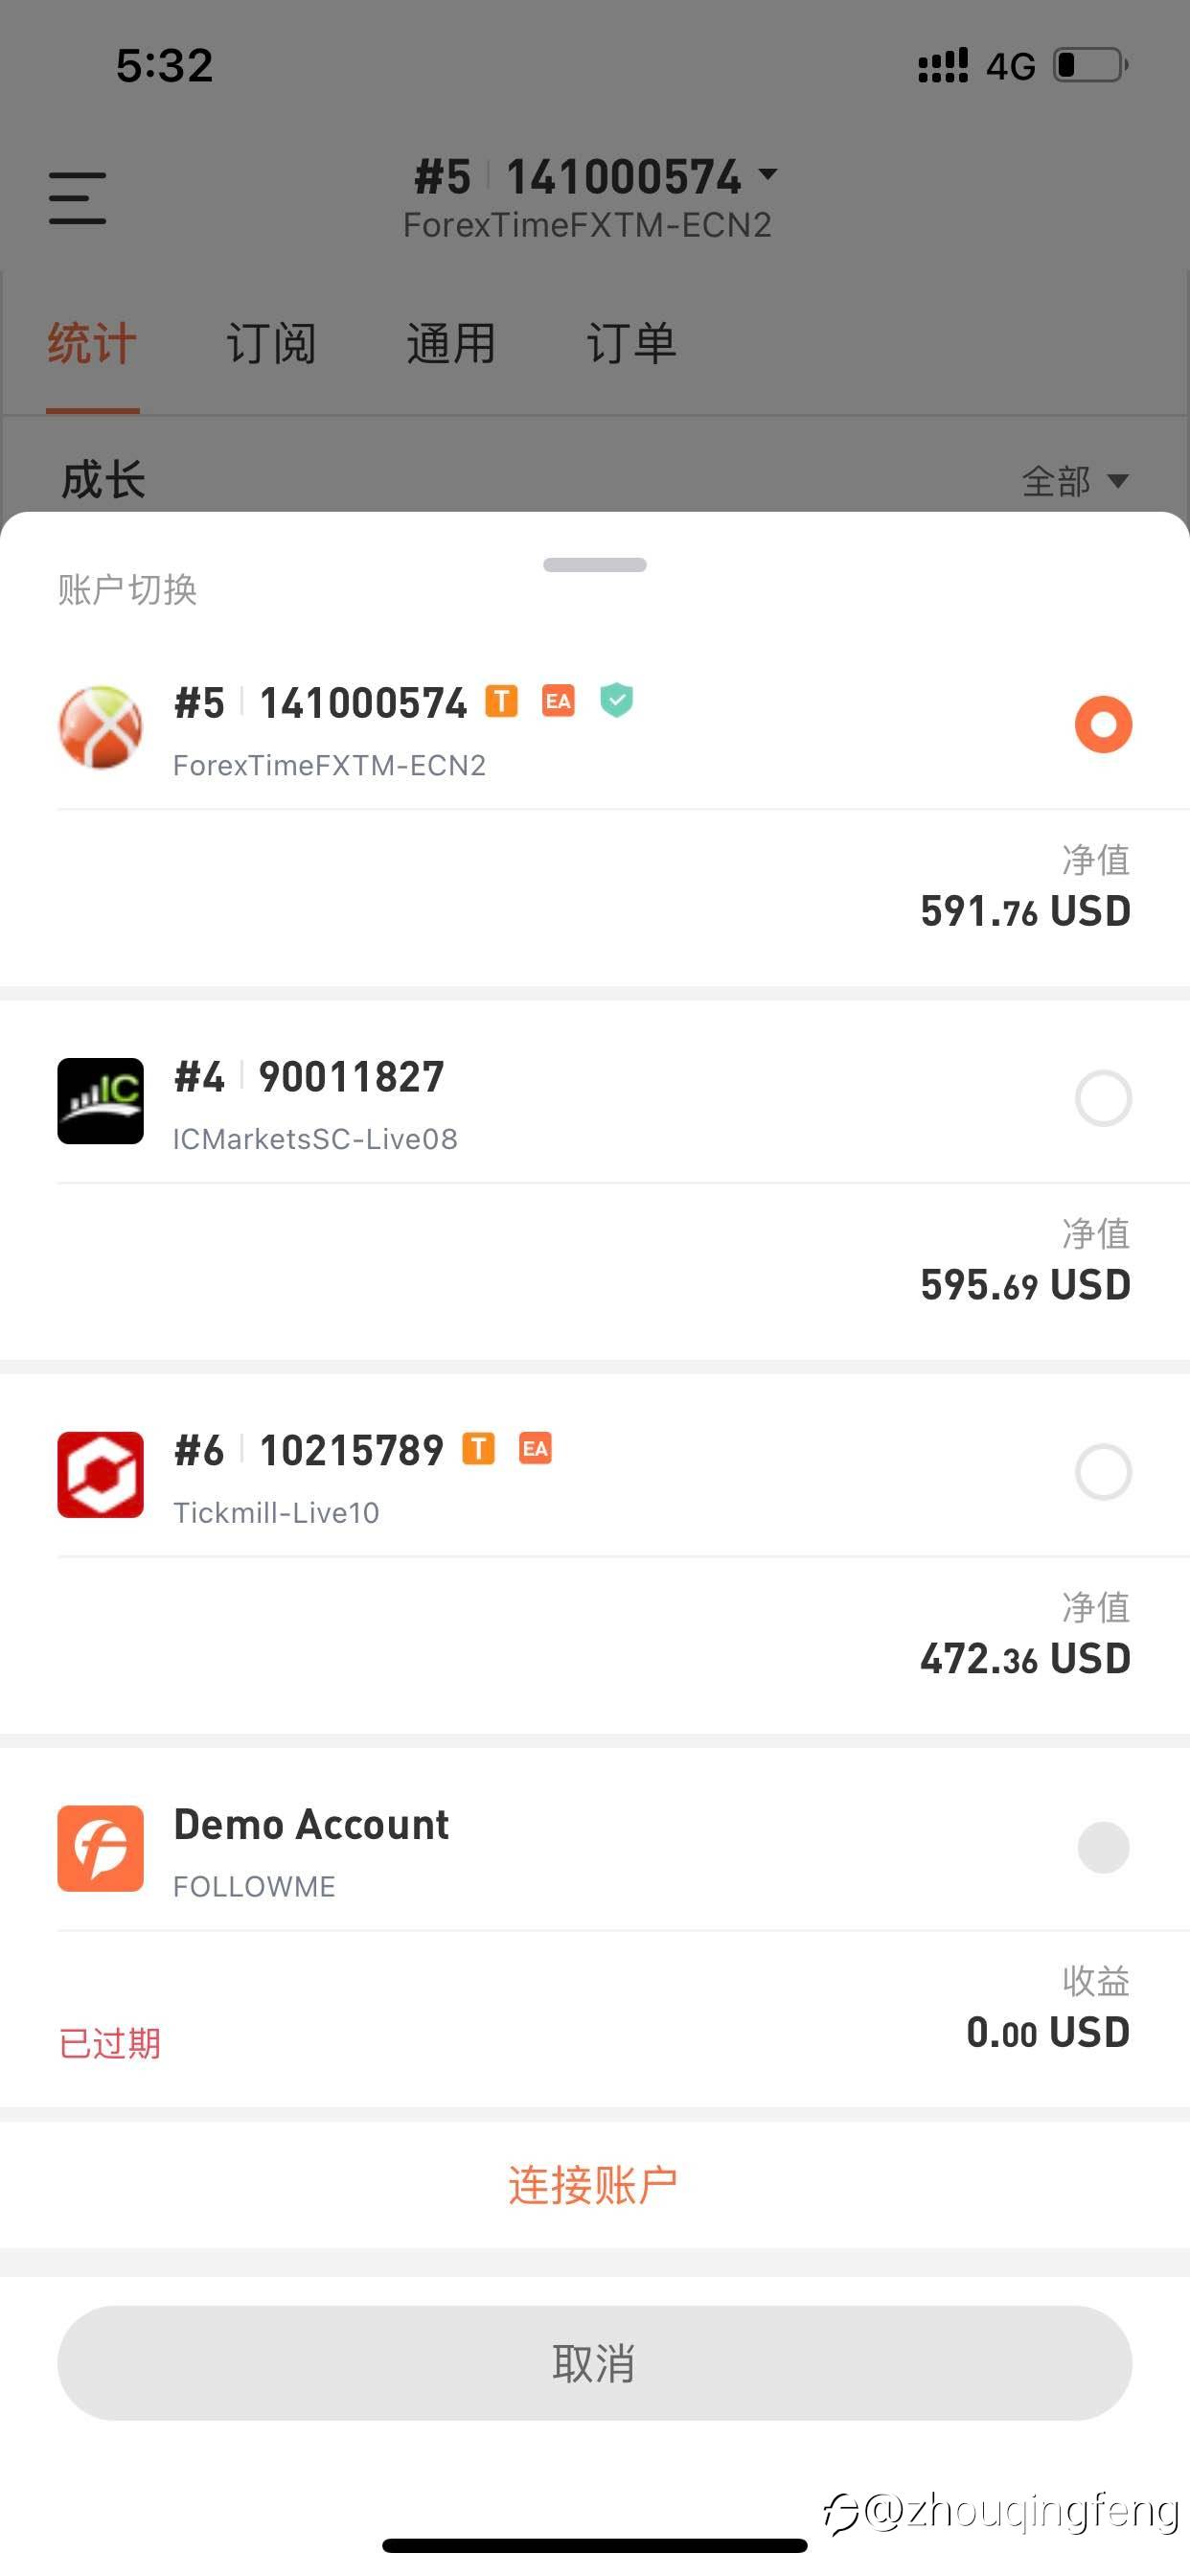Select the already chosen #5 141000574 radio
Screen dimensions: 1190x2576
click(x=1103, y=724)
